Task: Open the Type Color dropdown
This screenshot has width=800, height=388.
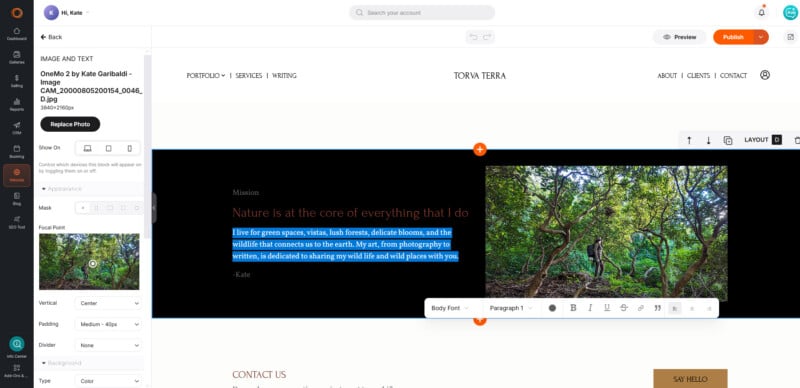Action: pos(108,381)
